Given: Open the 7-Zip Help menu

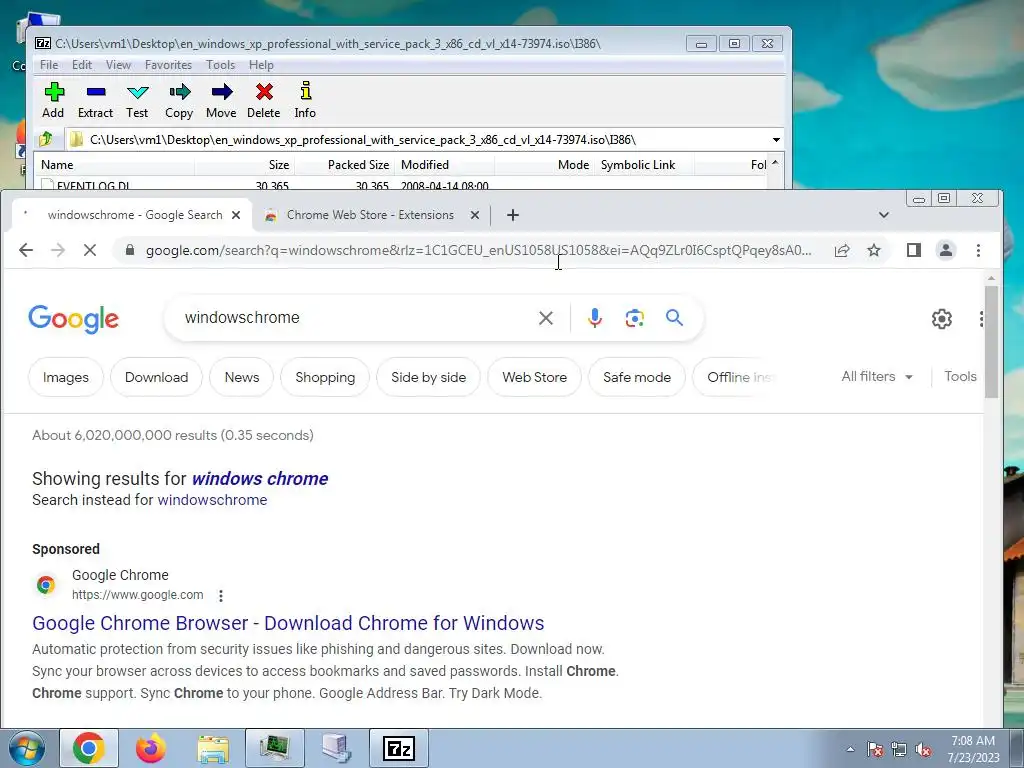Looking at the screenshot, I should tap(261, 65).
